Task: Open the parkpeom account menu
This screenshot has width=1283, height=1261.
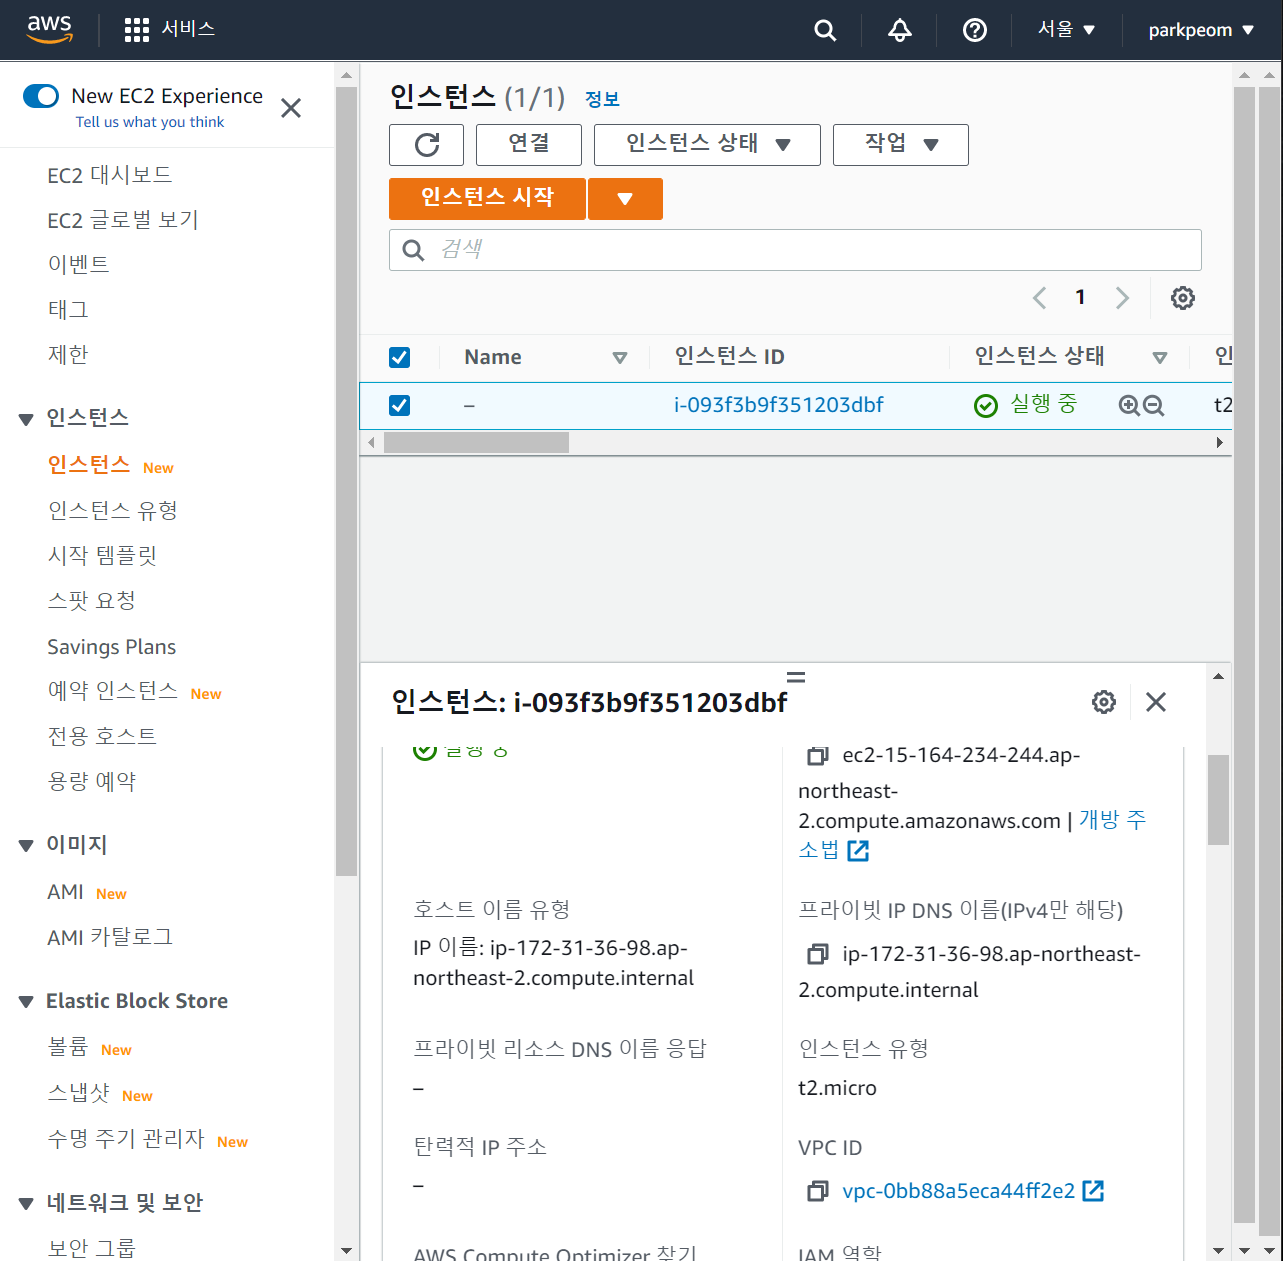Action: (1201, 30)
